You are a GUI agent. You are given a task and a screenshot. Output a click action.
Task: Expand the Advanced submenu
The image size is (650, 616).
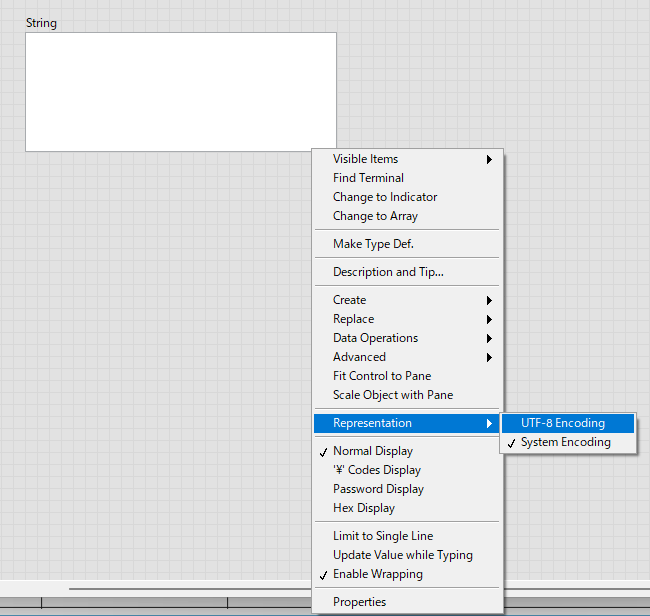[407, 357]
